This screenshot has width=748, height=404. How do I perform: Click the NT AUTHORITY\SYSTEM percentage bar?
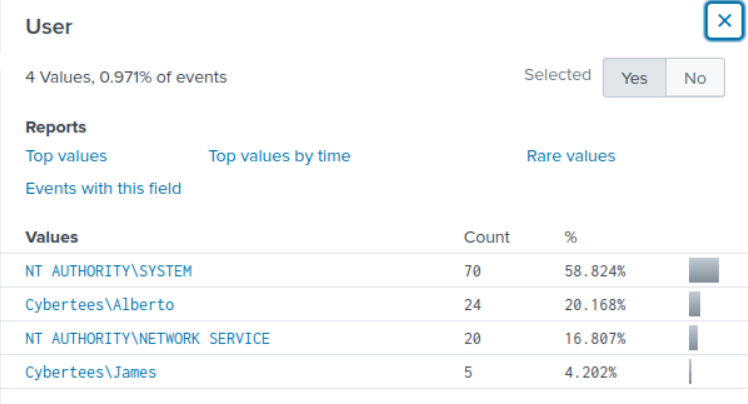click(704, 270)
